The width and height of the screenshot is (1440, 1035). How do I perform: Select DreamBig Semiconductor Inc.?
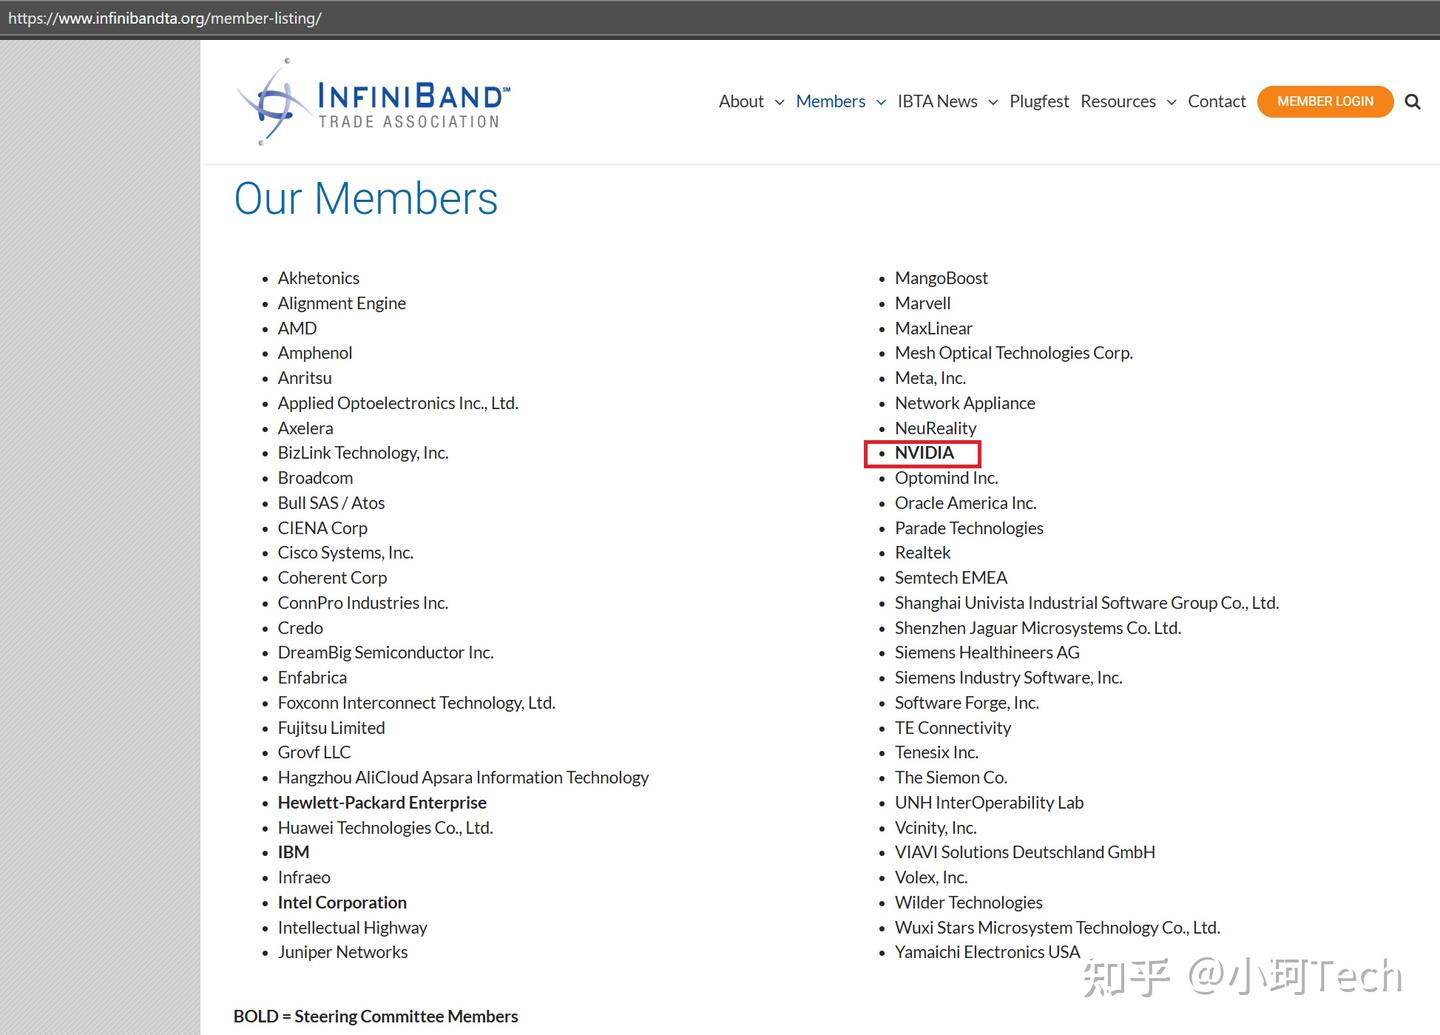coord(386,652)
